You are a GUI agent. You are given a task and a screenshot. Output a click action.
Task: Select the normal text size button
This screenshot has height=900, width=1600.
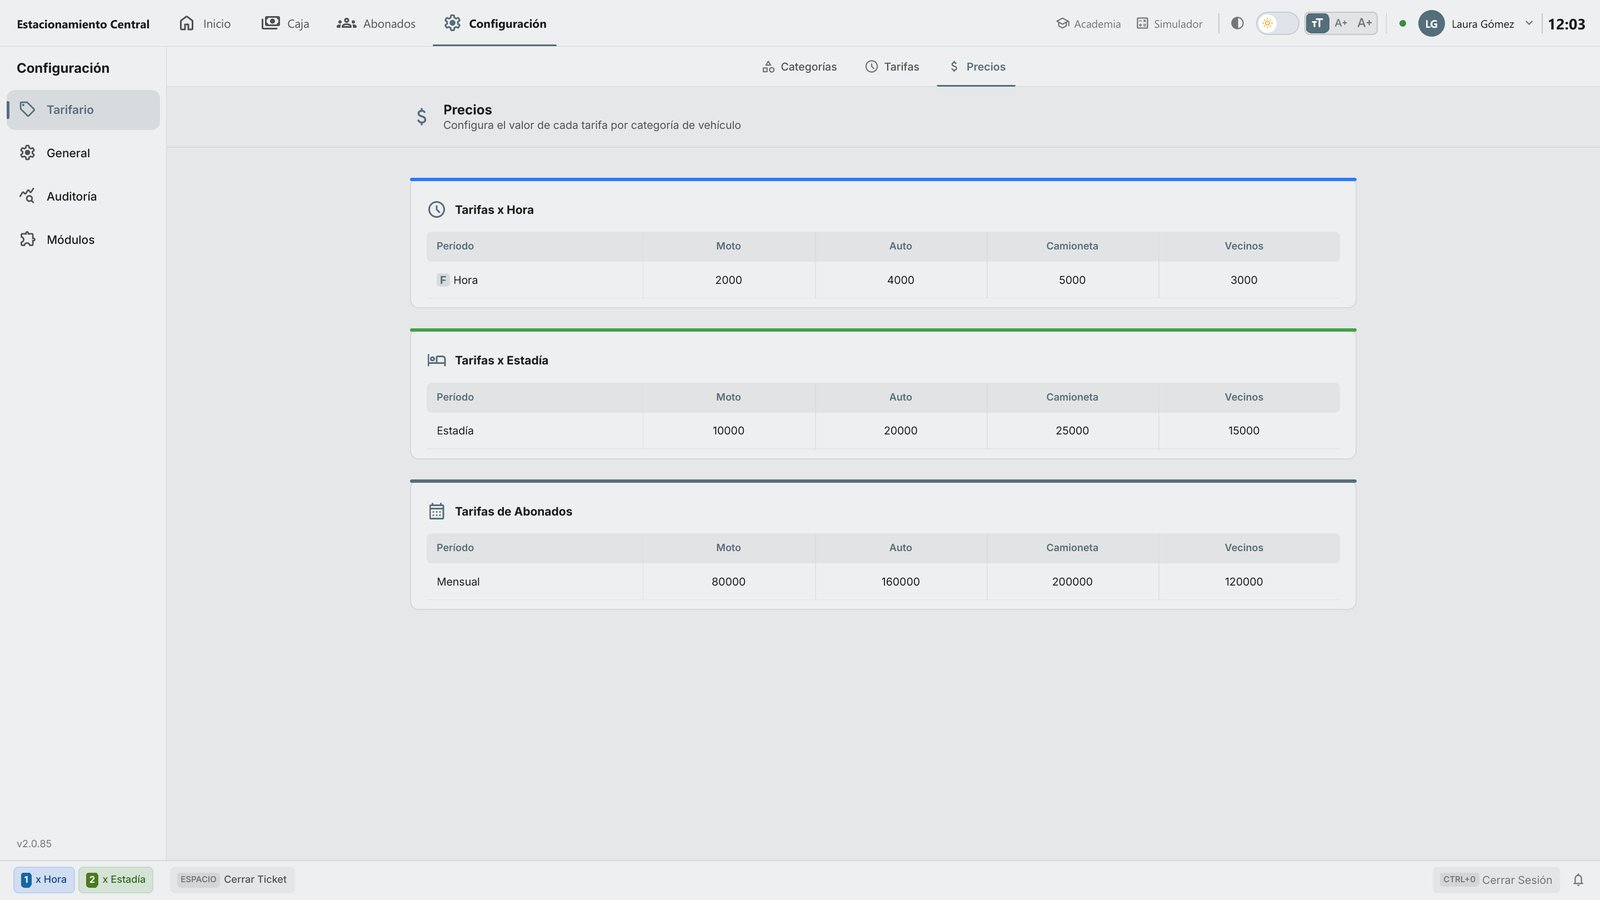click(x=1317, y=23)
